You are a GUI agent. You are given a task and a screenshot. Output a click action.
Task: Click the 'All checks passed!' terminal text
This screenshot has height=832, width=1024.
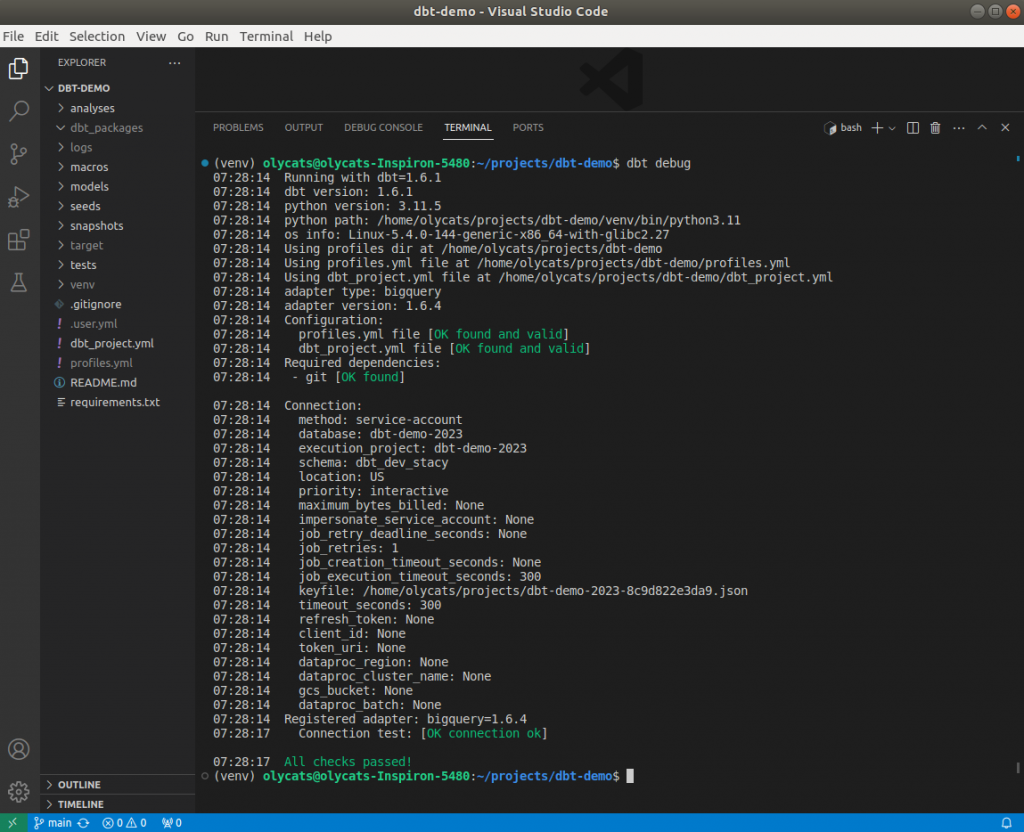(x=347, y=762)
